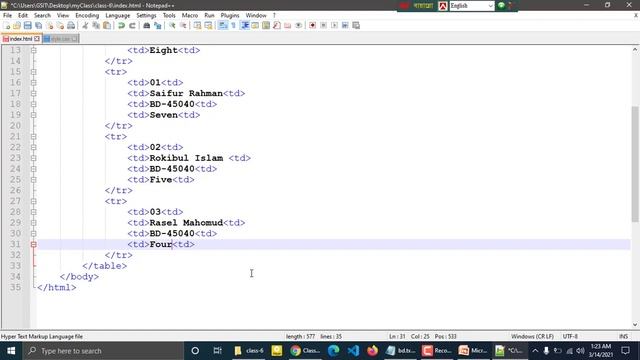Image resolution: width=640 pixels, height=360 pixels.
Task: Click the Run Macro Multiple Times icon
Action: tap(345, 25)
